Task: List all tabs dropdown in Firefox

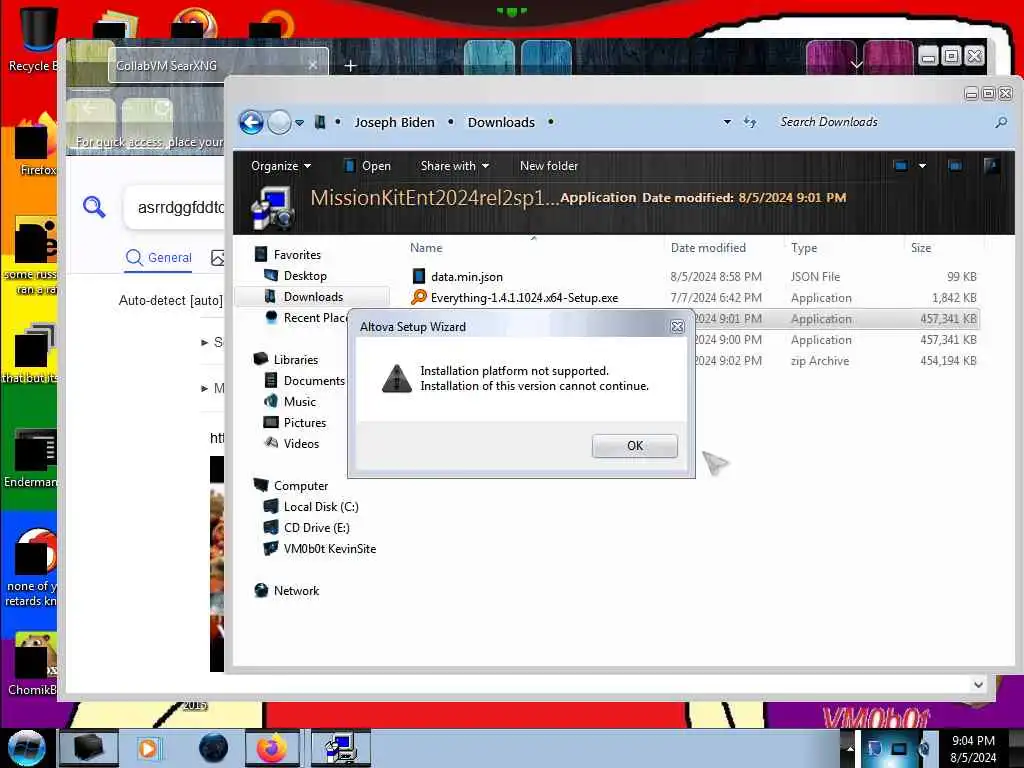Action: coord(856,65)
